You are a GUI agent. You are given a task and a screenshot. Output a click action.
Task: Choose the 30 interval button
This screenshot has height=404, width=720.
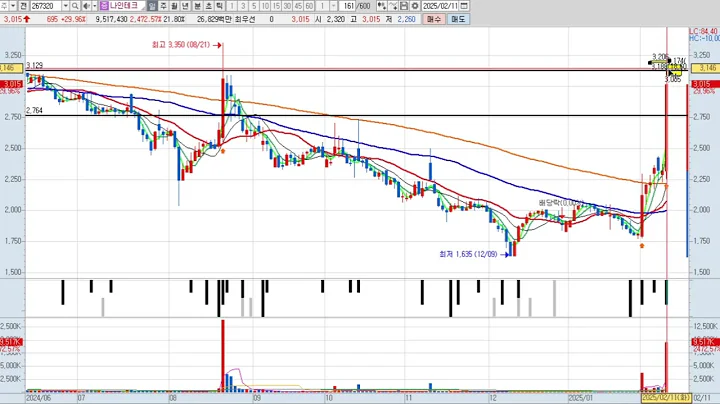287,6
